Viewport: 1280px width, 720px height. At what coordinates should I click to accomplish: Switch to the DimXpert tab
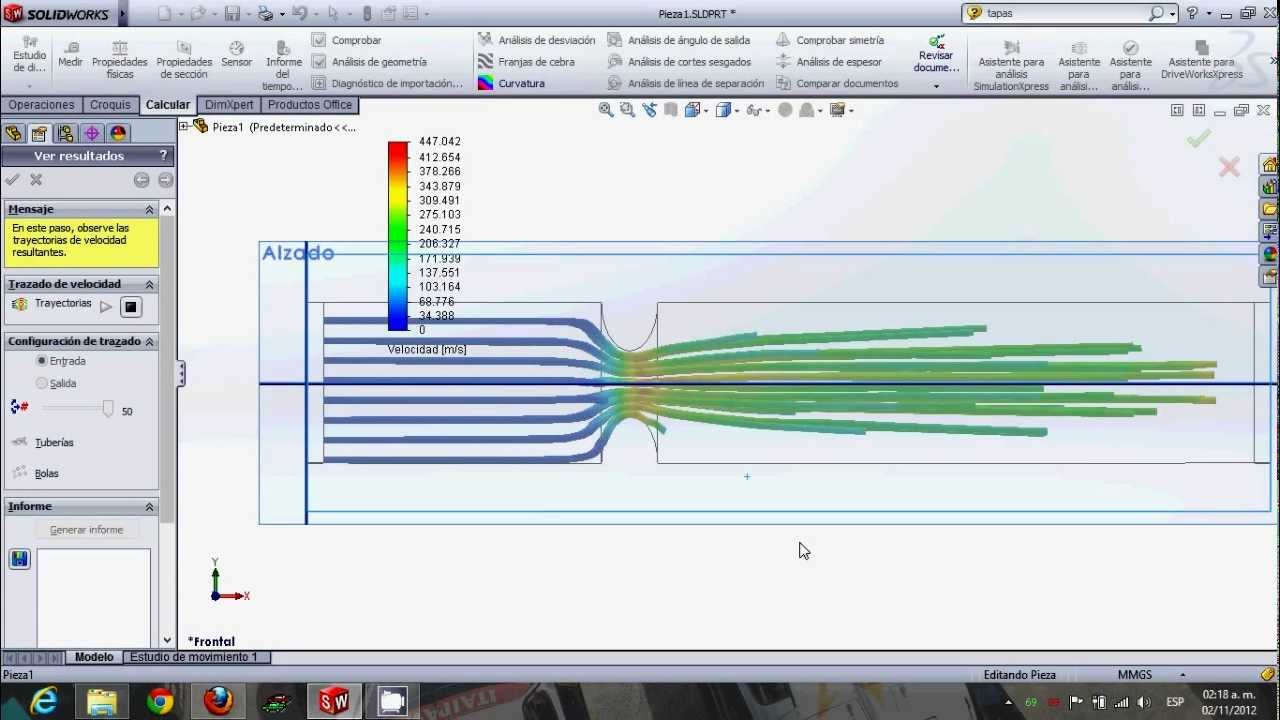(x=229, y=105)
